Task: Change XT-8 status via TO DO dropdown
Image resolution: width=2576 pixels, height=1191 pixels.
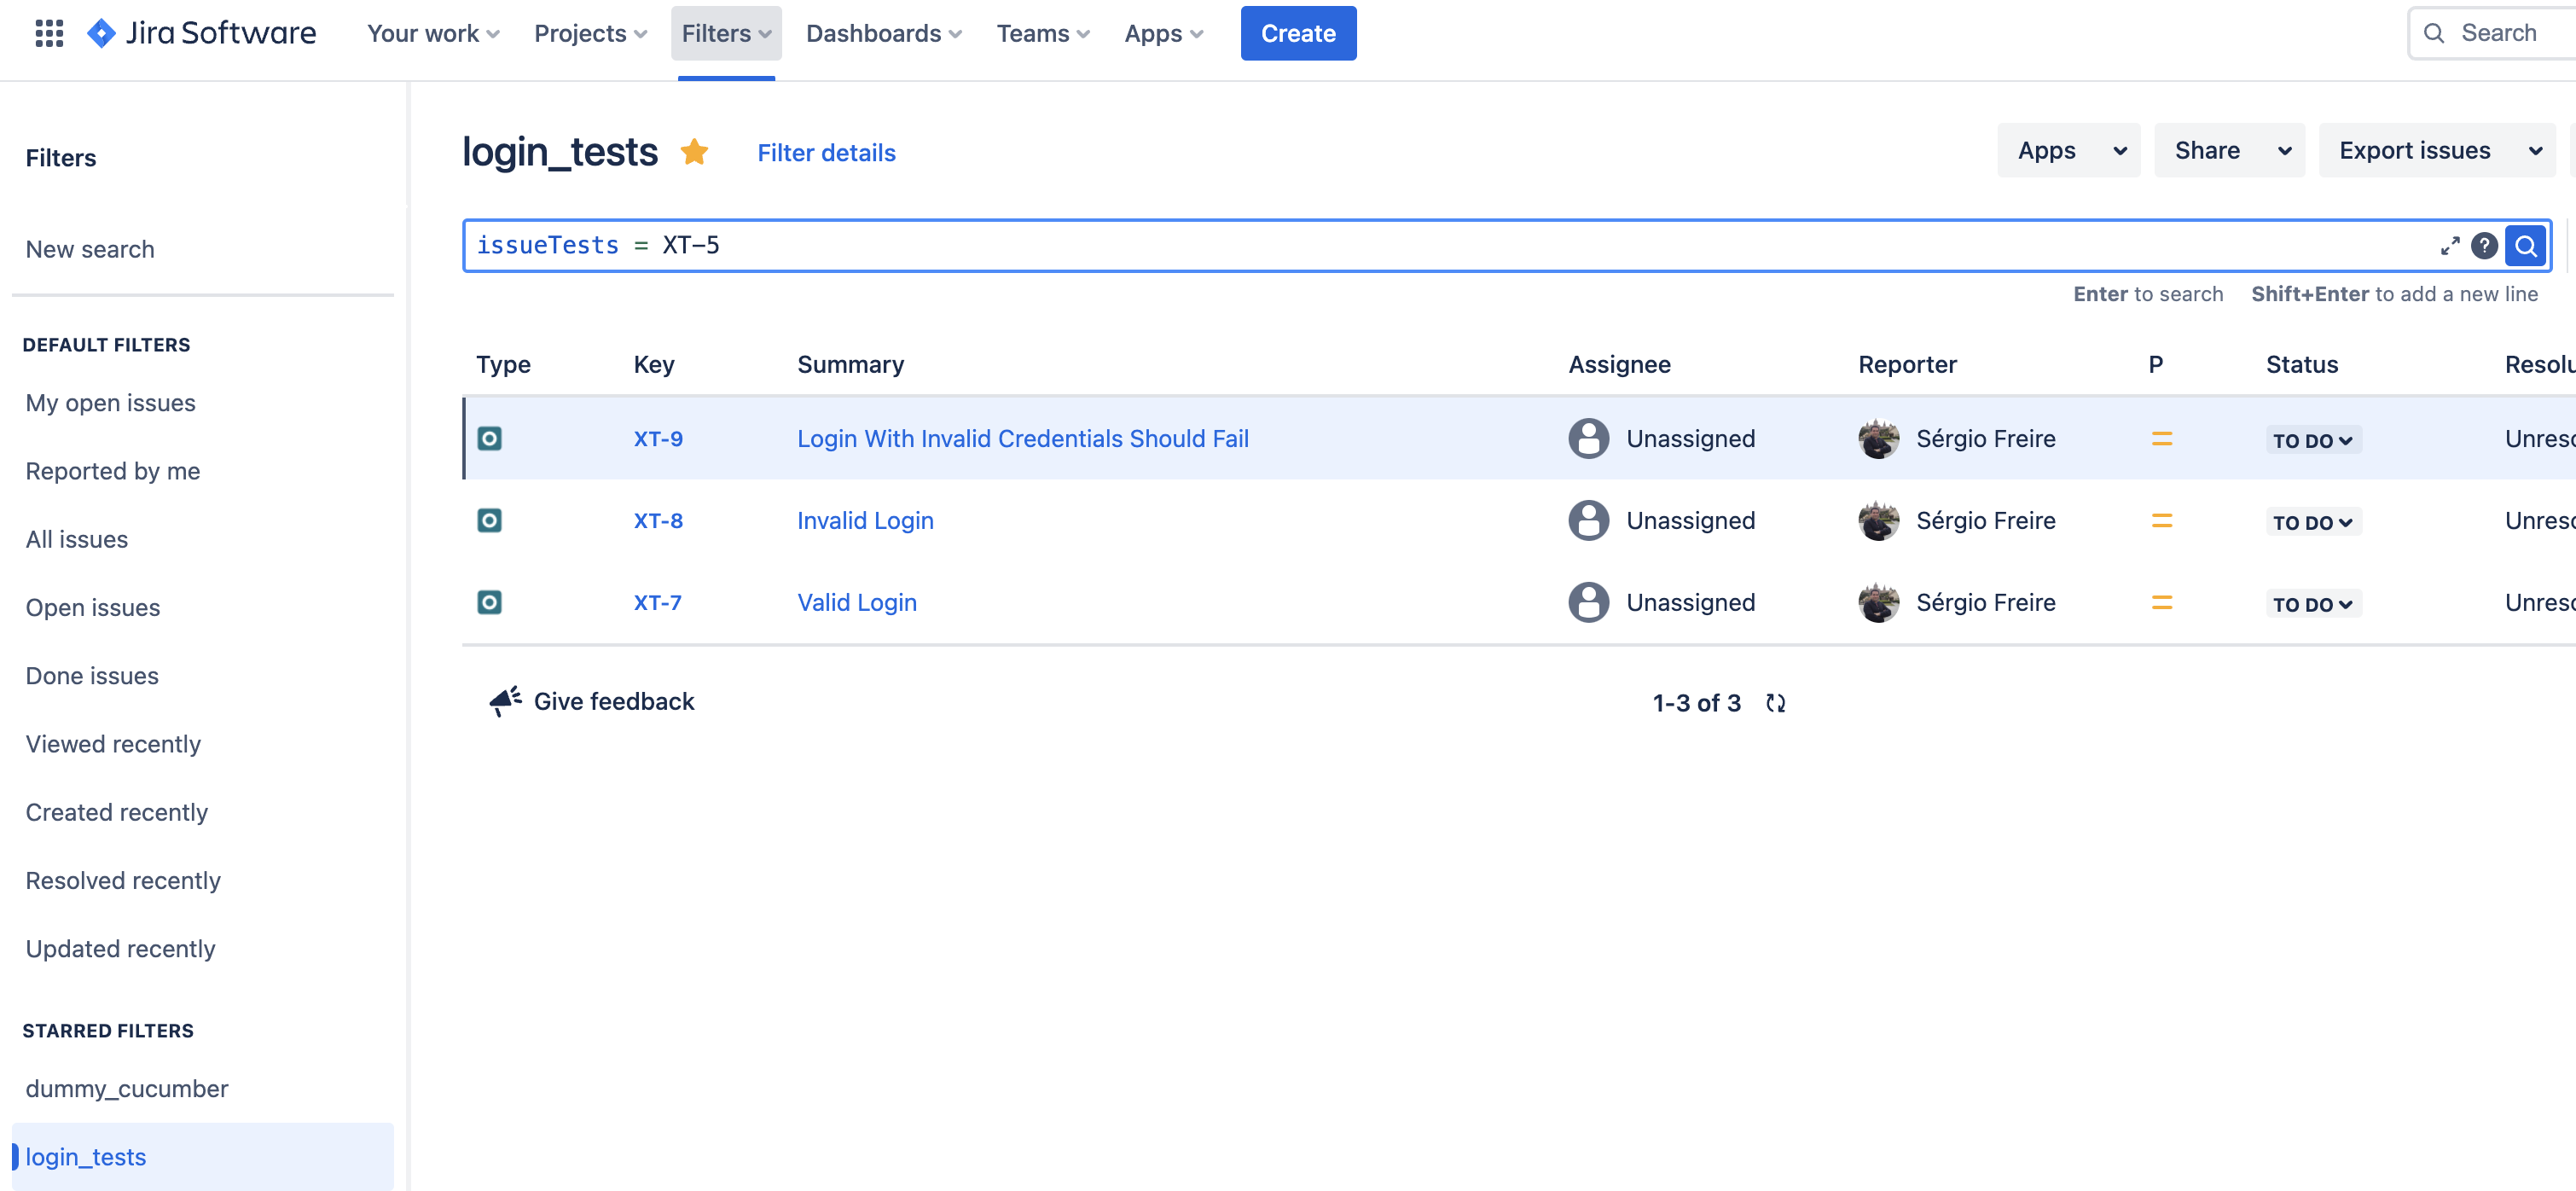Action: tap(2313, 522)
